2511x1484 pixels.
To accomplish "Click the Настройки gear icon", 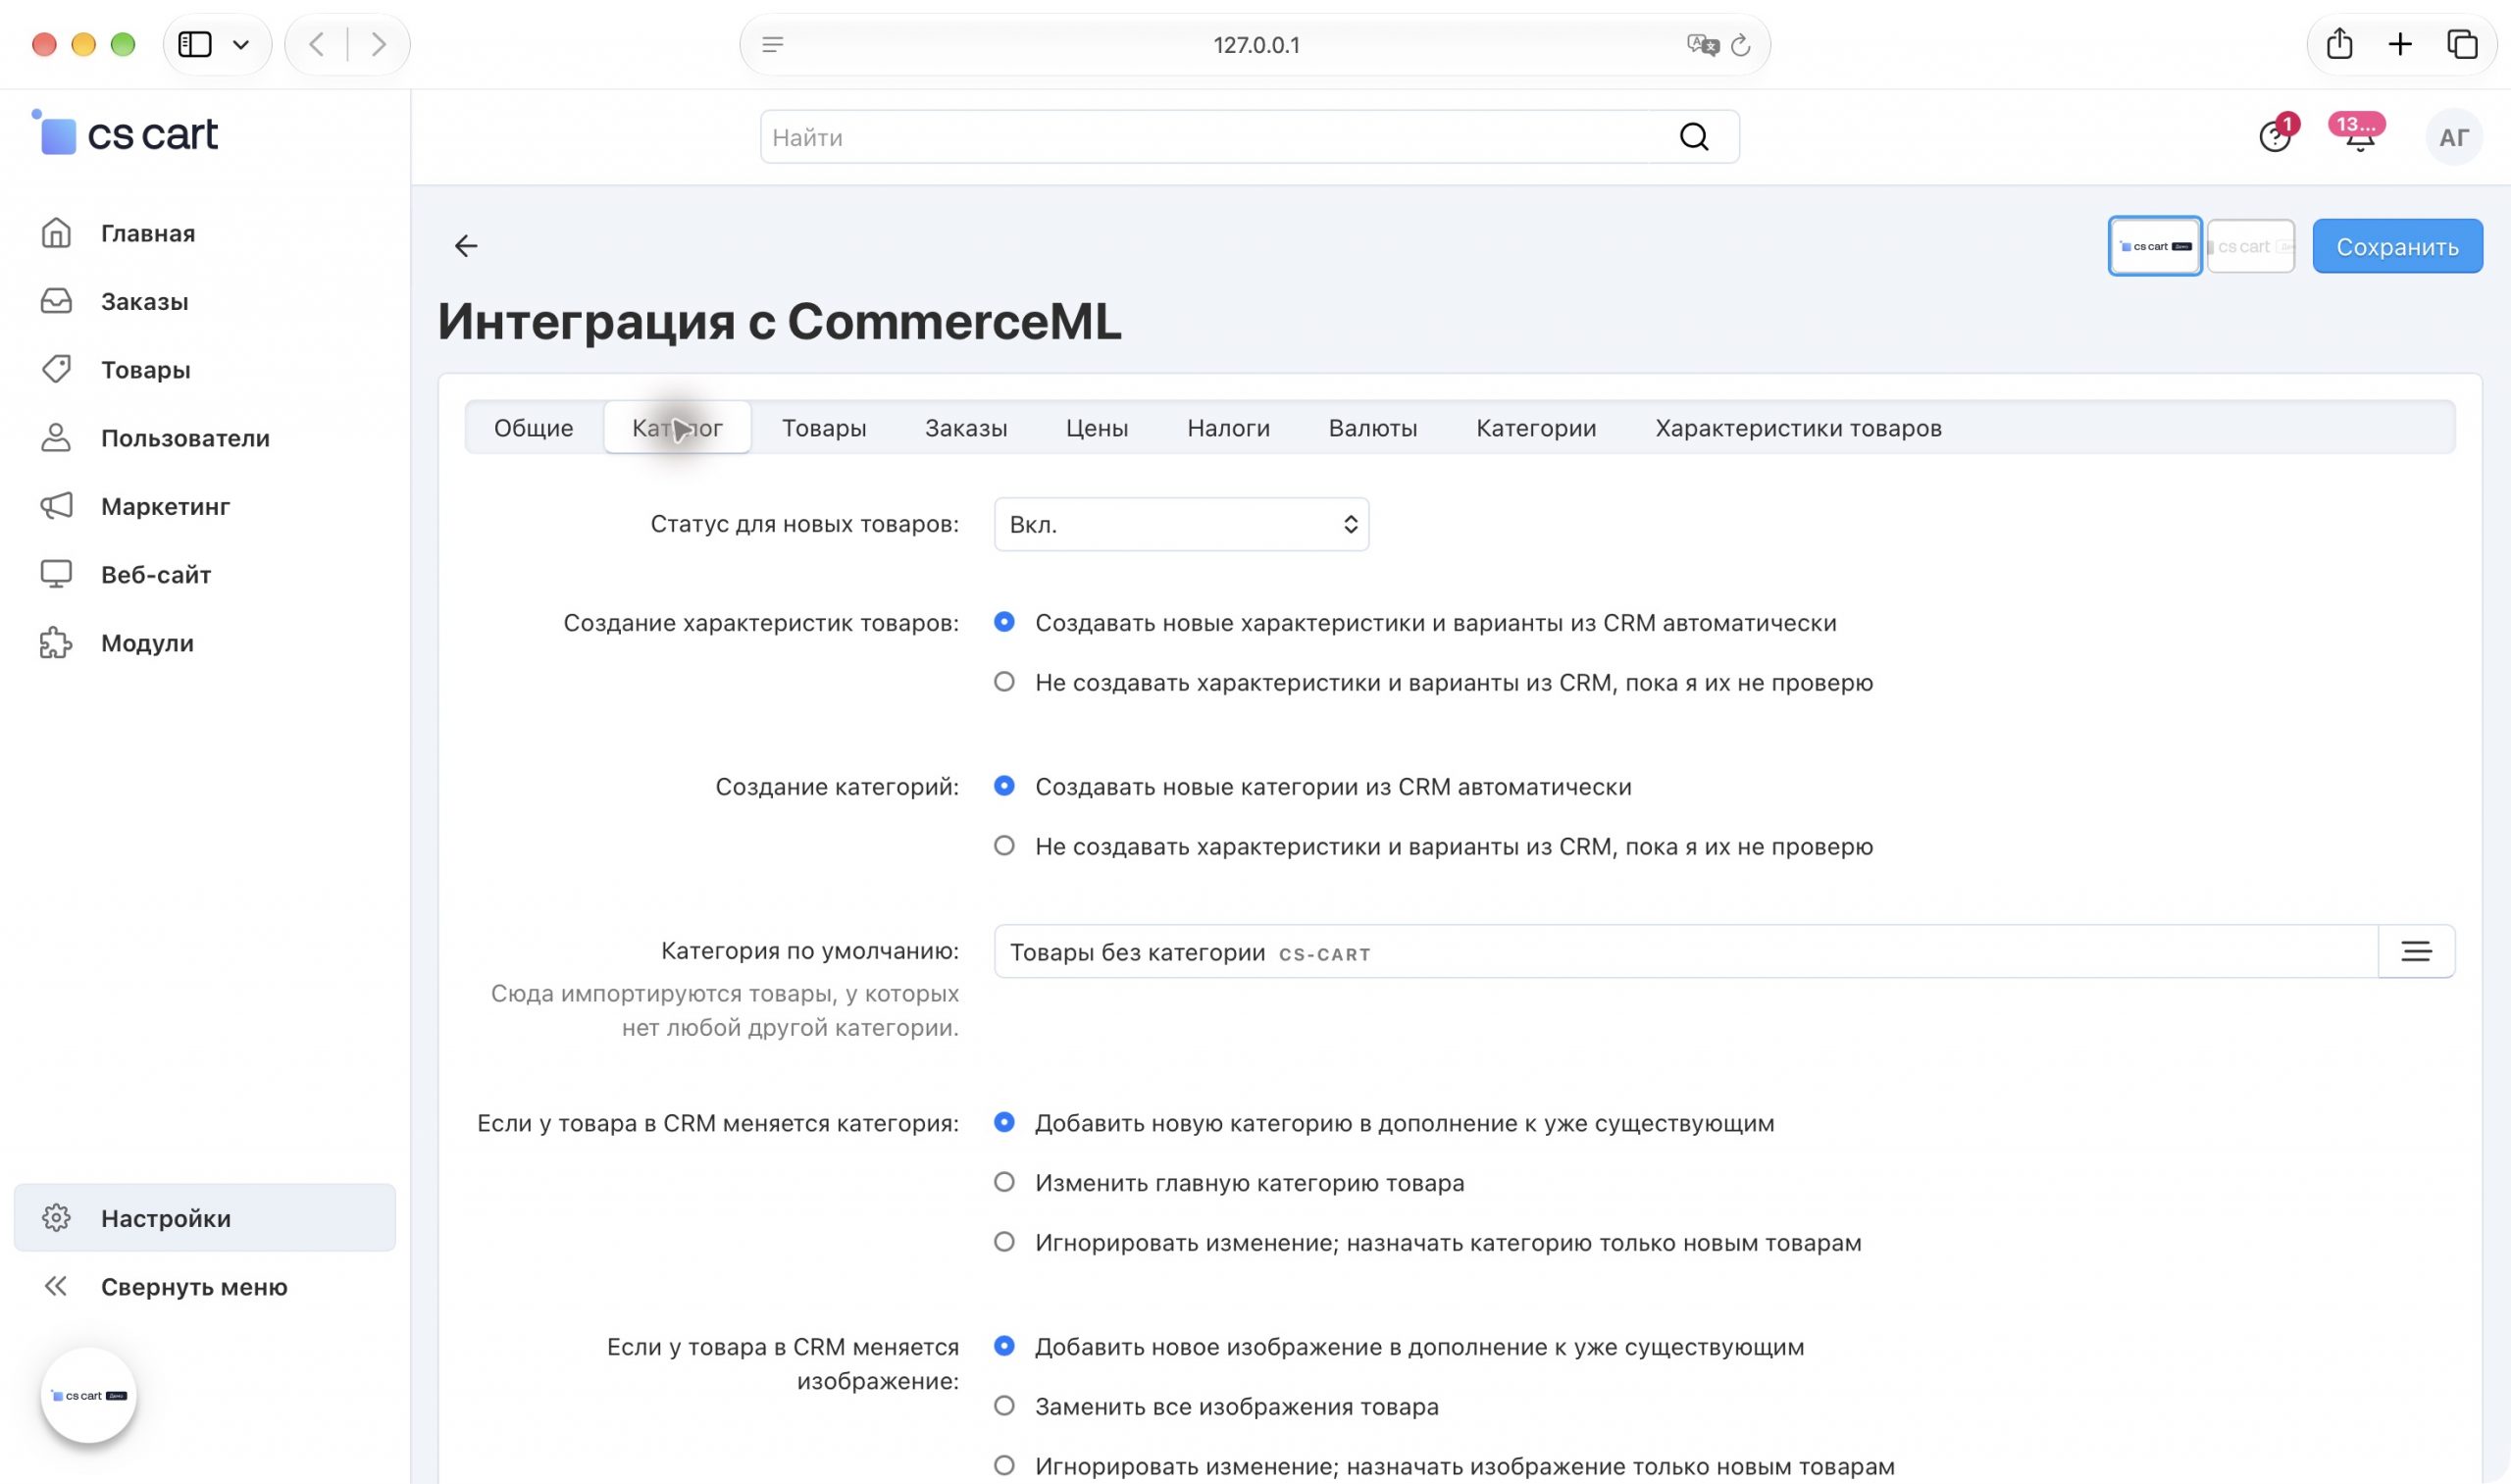I will (x=56, y=1218).
